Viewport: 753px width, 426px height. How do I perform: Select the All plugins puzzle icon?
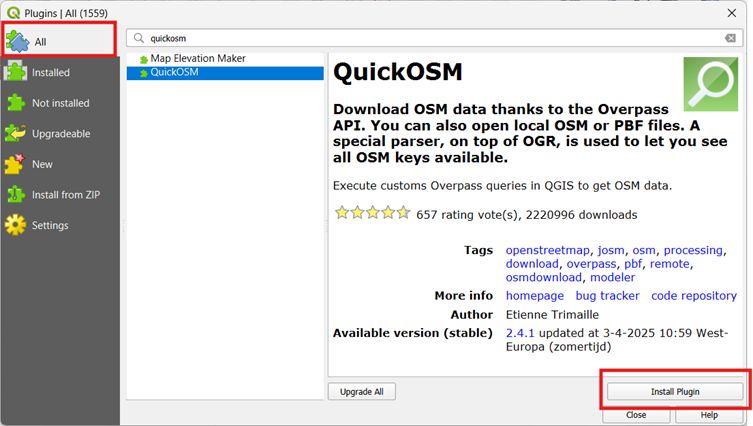17,41
